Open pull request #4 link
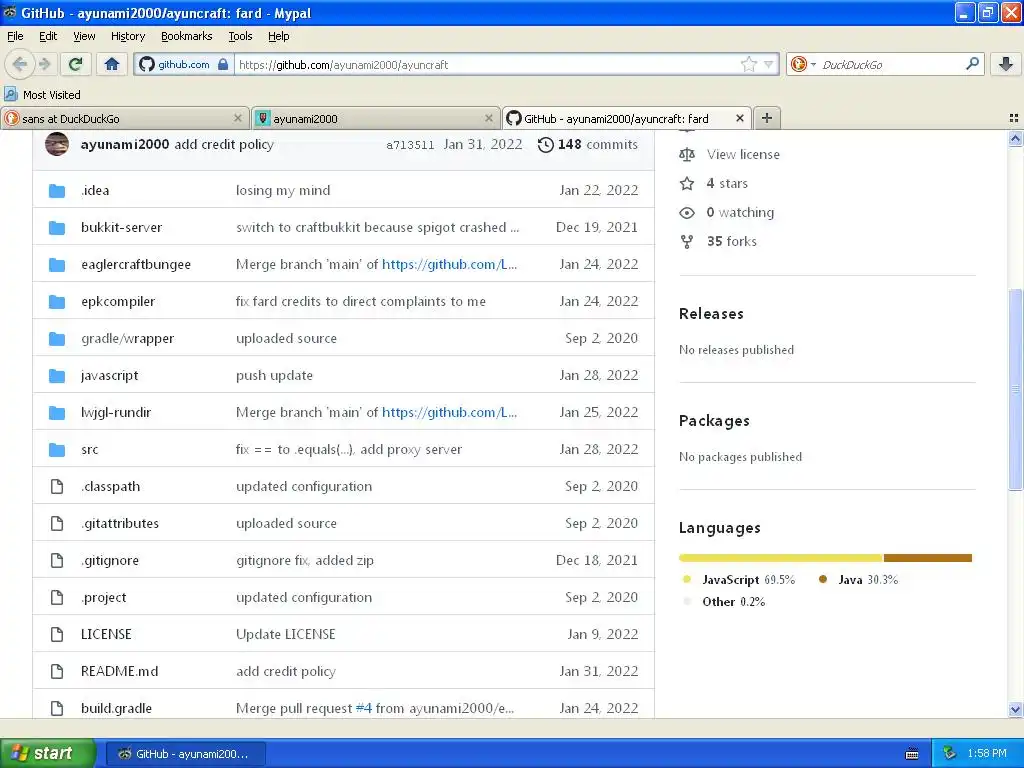1024x768 pixels. point(364,709)
